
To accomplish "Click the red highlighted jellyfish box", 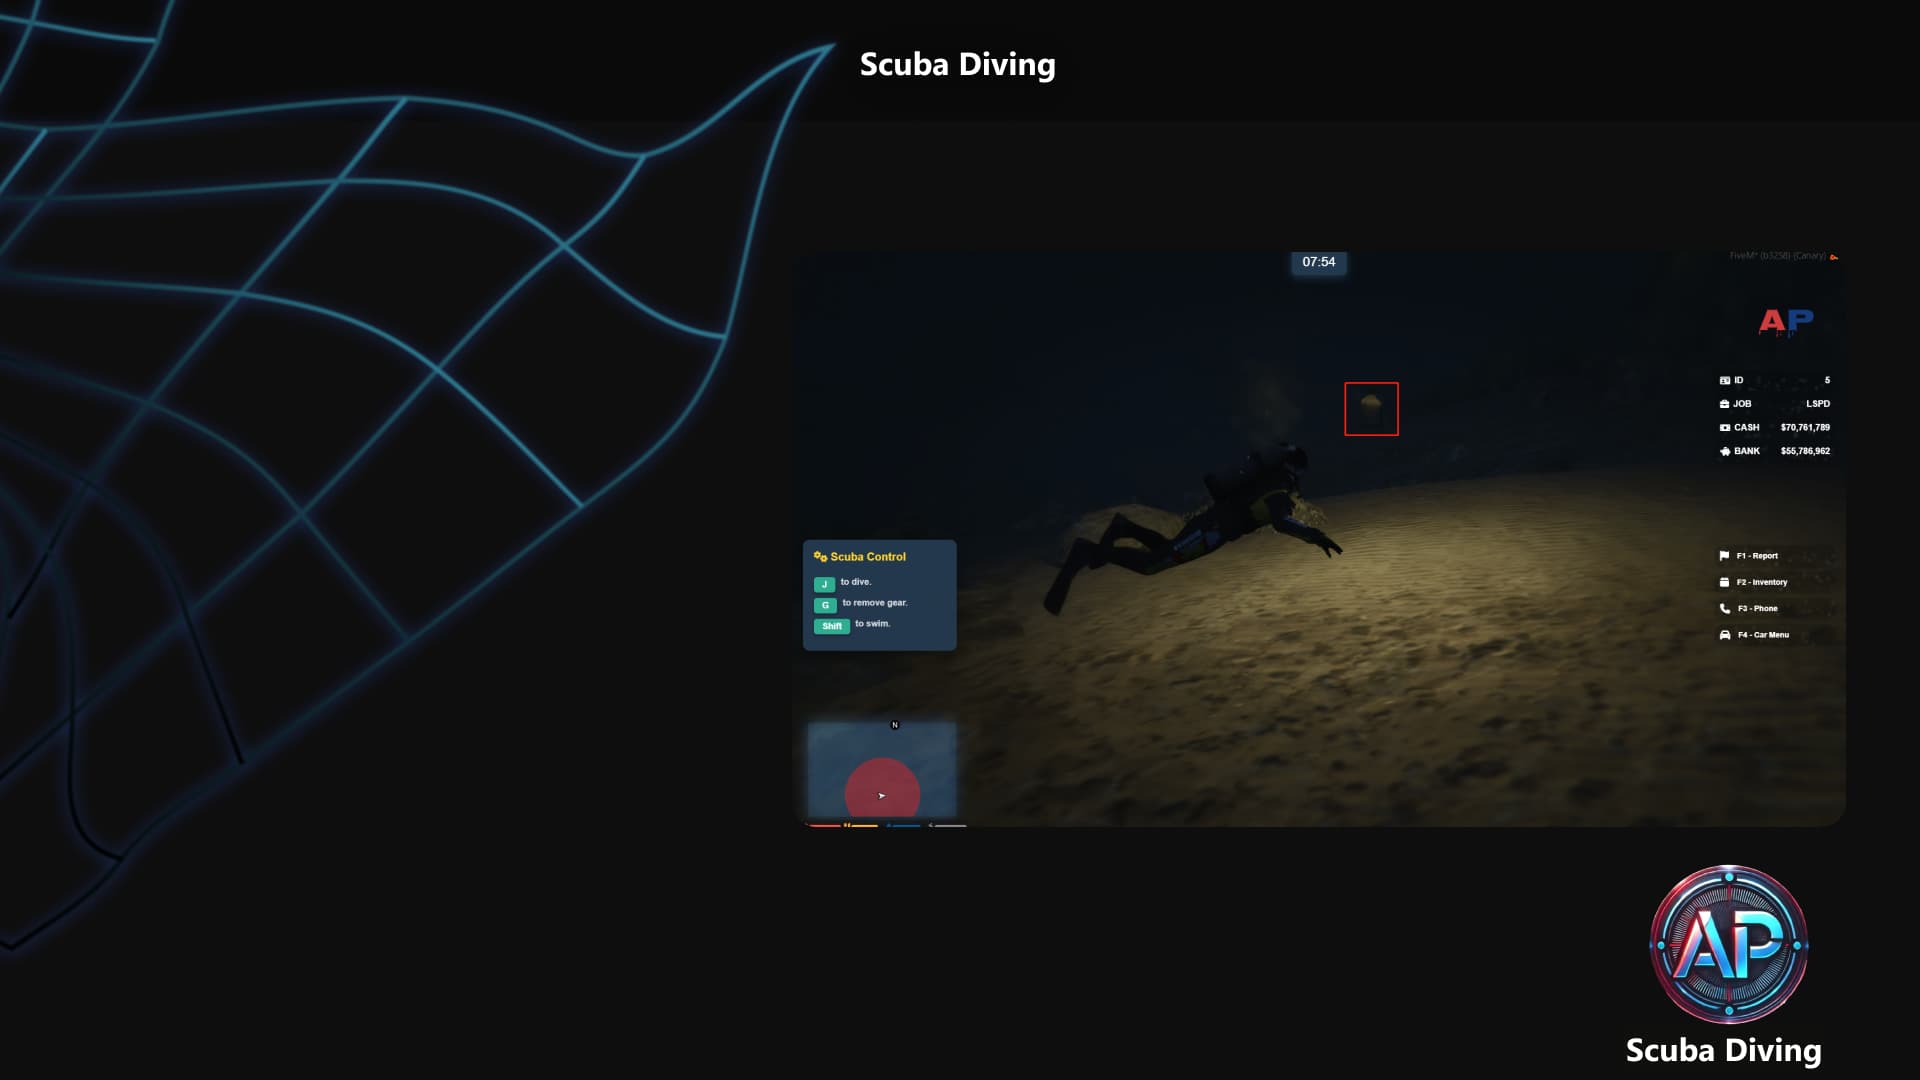I will (1371, 409).
